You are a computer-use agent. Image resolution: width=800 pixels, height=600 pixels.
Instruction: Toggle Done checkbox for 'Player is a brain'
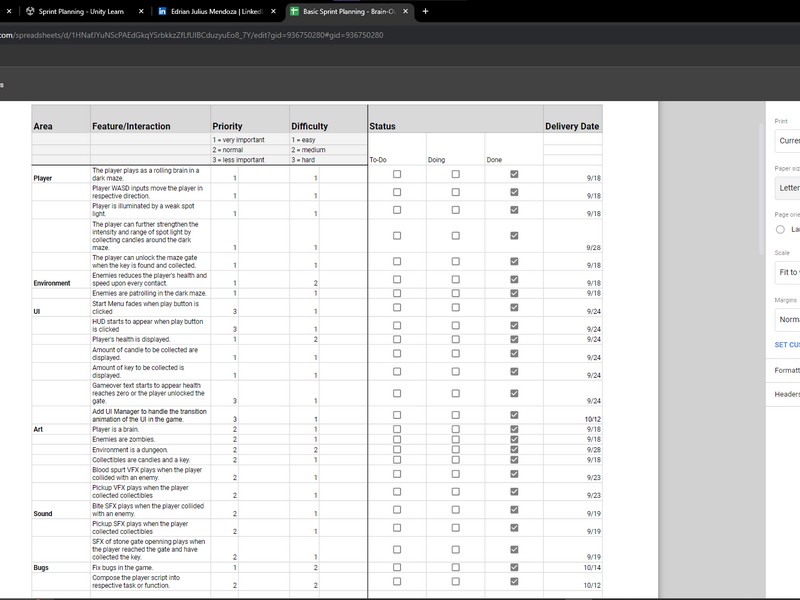click(x=514, y=429)
